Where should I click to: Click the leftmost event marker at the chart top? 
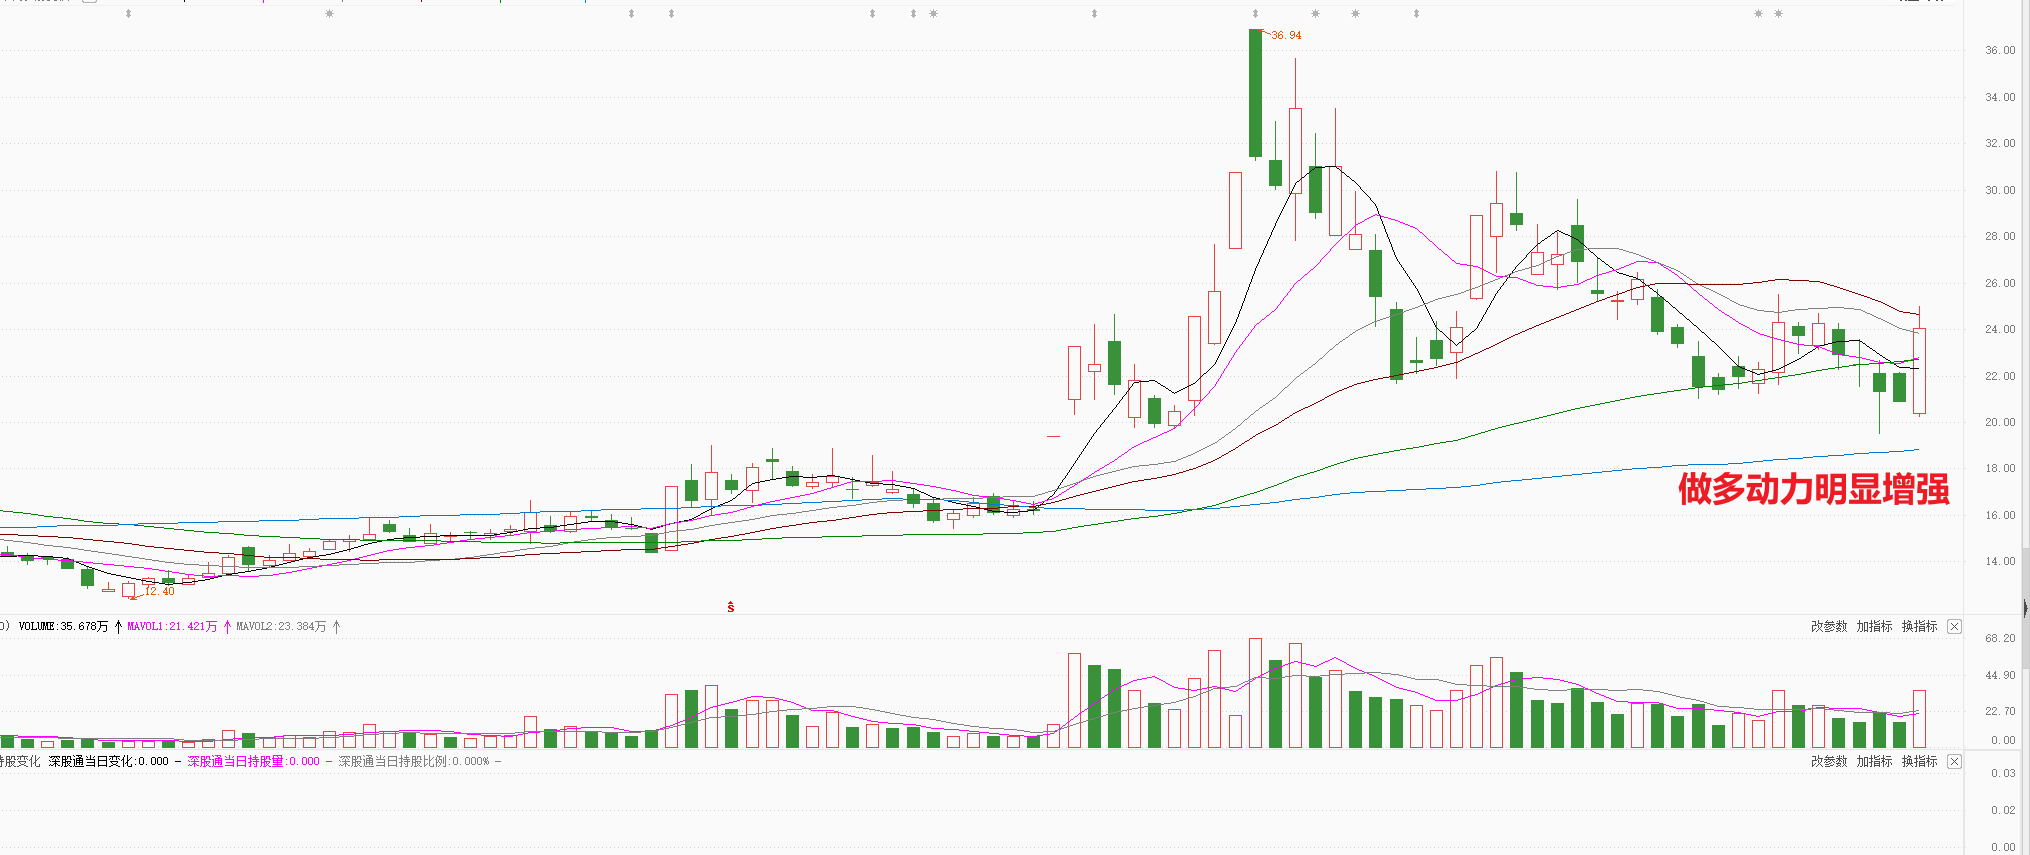128,14
